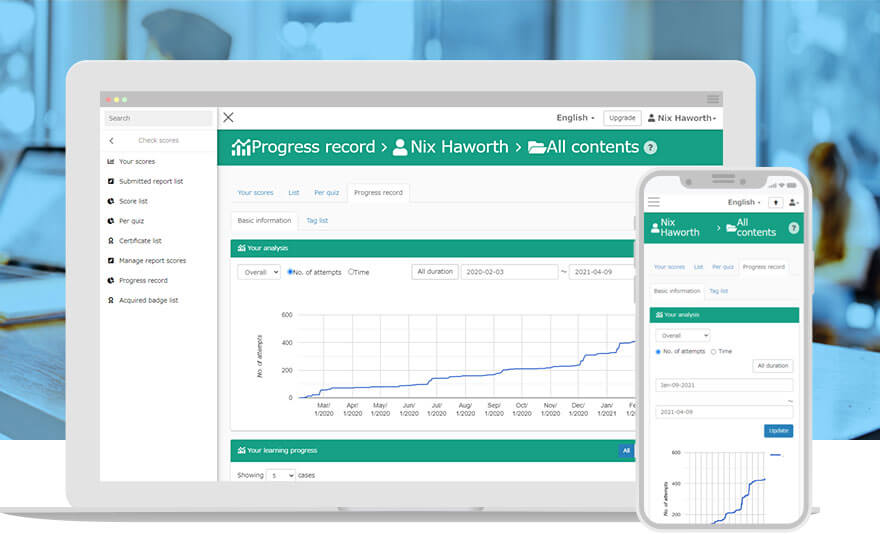Click the Certificate list ribbon icon
The height and width of the screenshot is (534, 880).
(111, 241)
